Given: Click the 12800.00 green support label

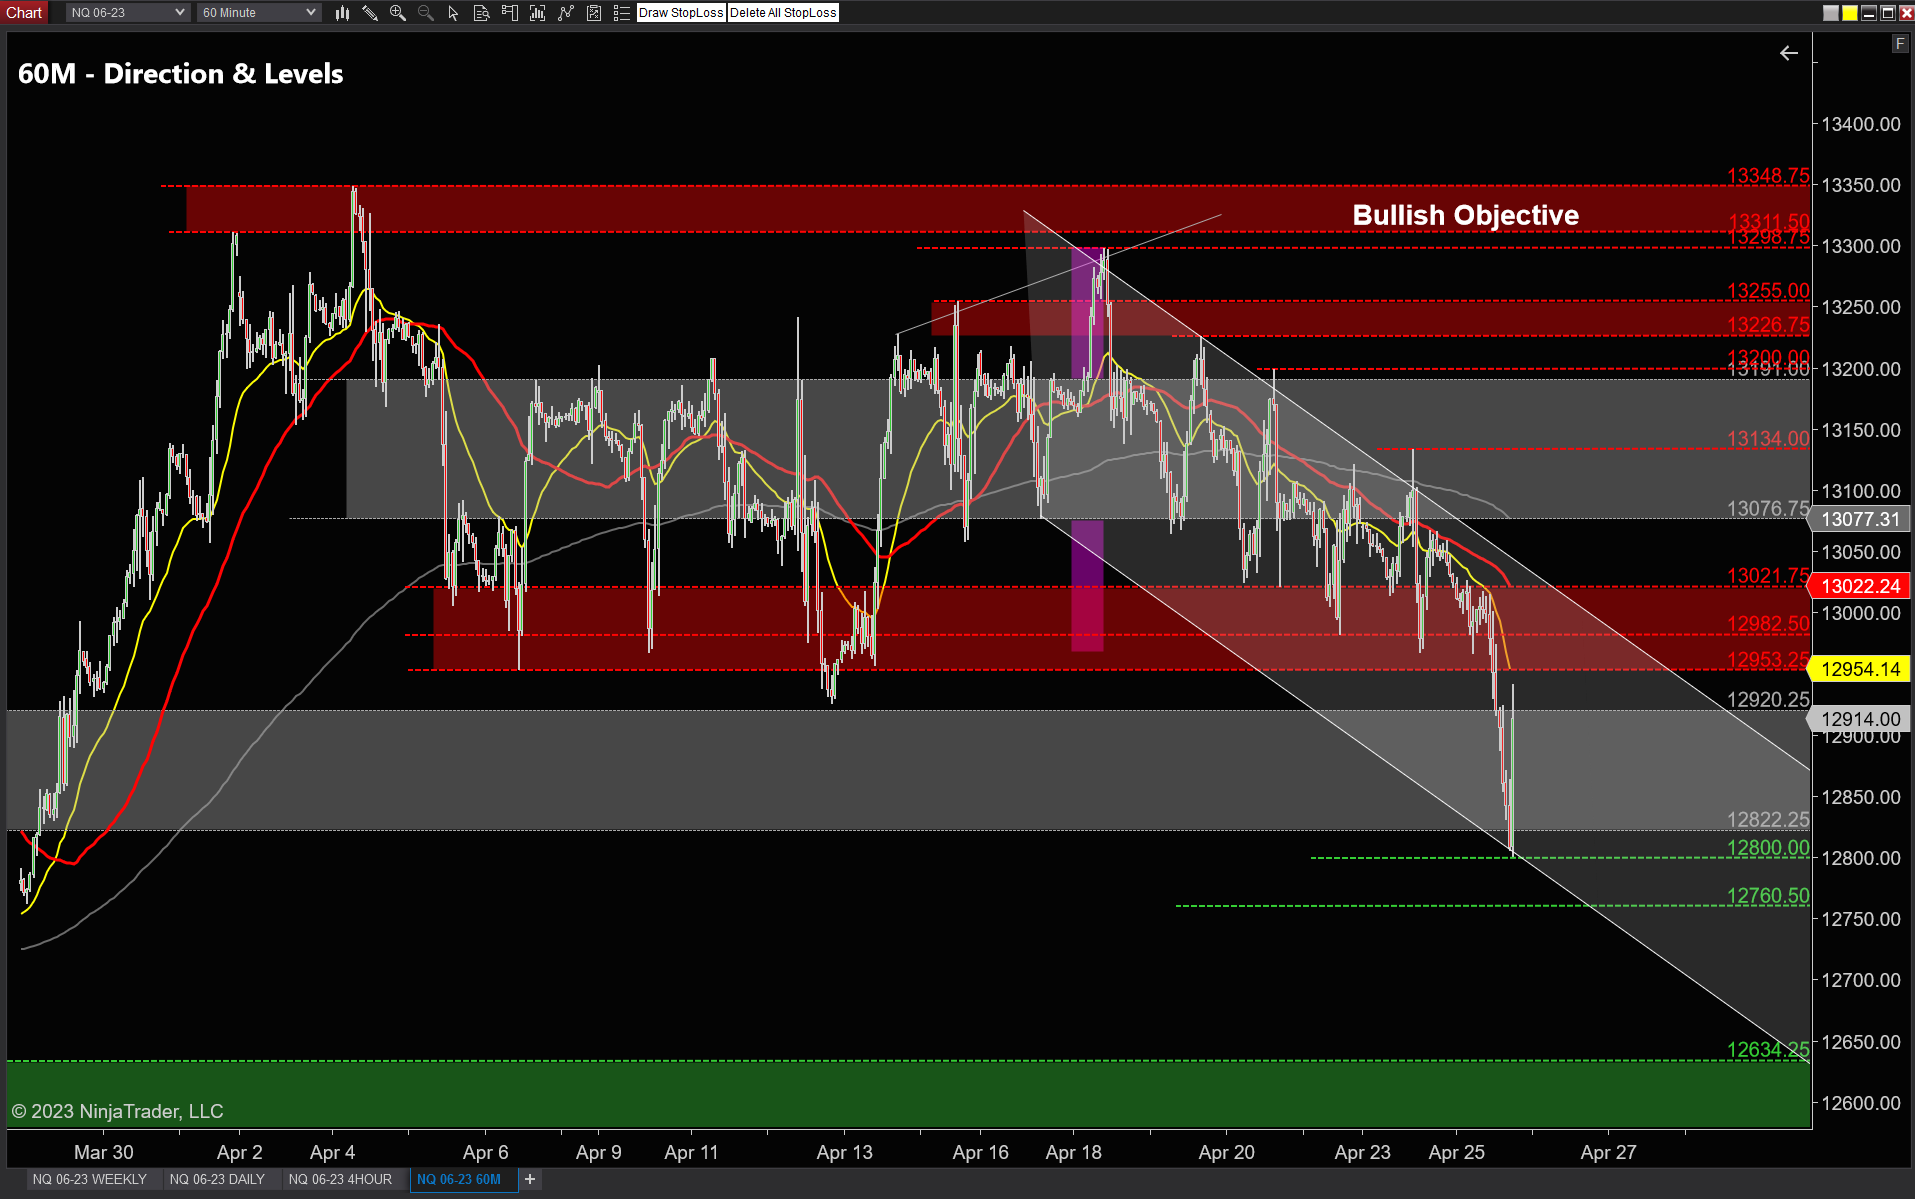Looking at the screenshot, I should (x=1768, y=848).
